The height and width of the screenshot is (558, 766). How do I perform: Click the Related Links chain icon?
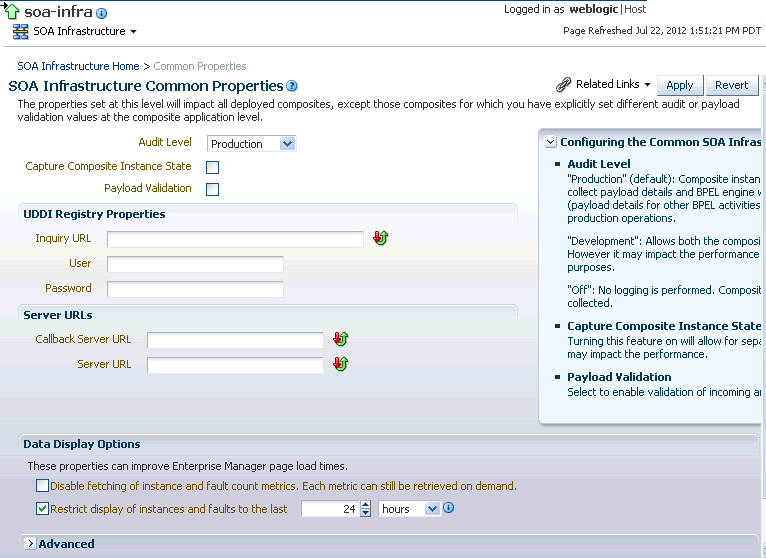click(x=563, y=85)
